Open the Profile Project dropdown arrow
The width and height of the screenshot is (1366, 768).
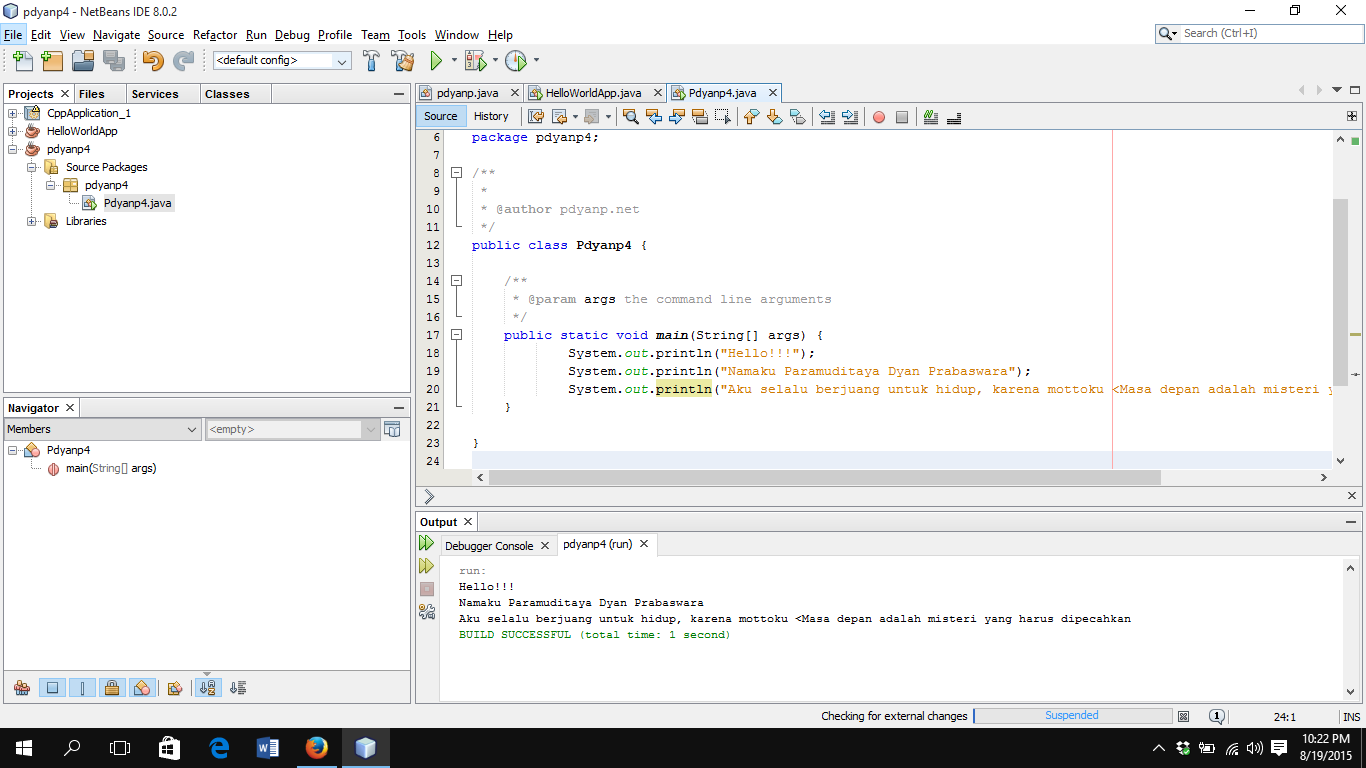point(536,61)
